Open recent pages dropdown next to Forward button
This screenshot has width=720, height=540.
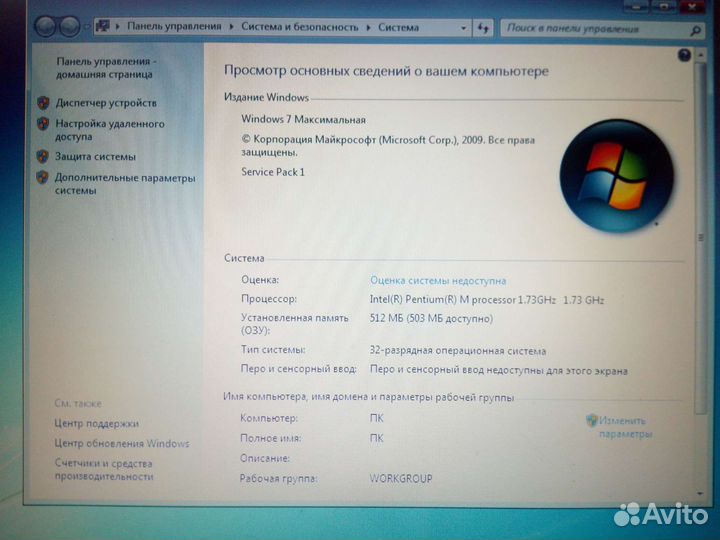(86, 27)
